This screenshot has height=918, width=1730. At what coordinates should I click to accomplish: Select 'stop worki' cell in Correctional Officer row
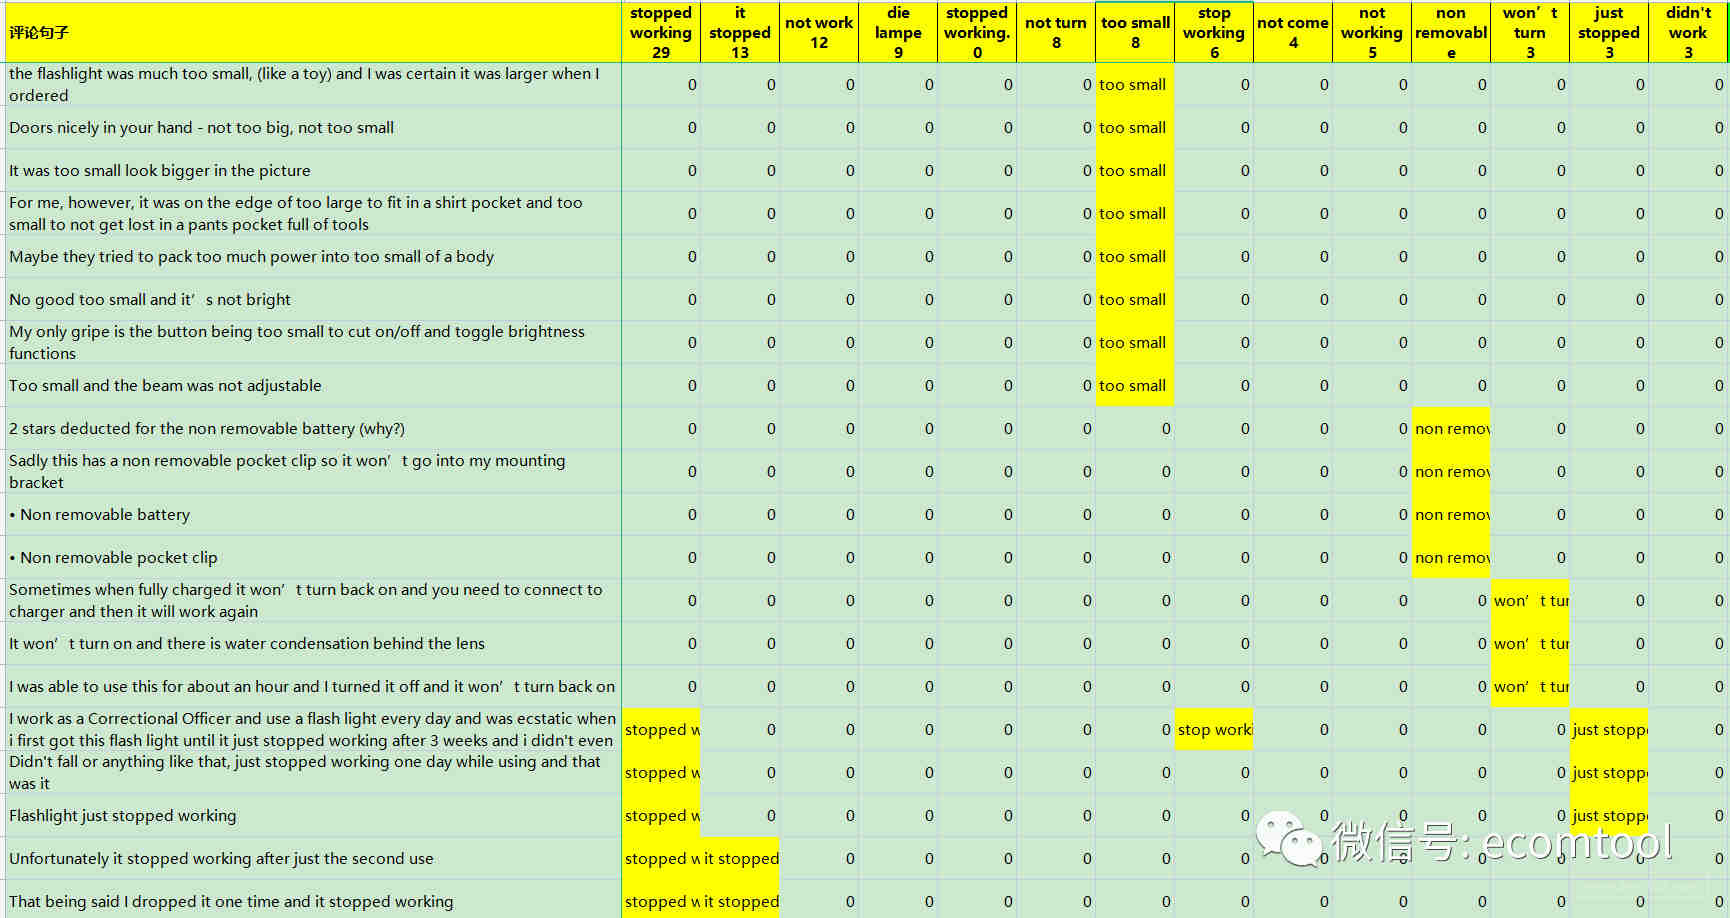[x=1214, y=729]
